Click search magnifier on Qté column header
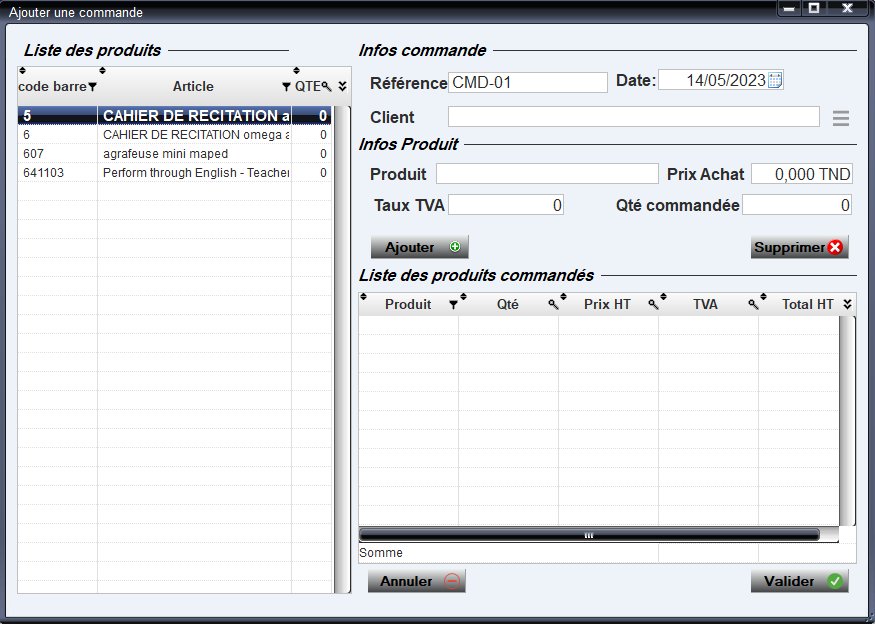875x624 pixels. tap(552, 305)
